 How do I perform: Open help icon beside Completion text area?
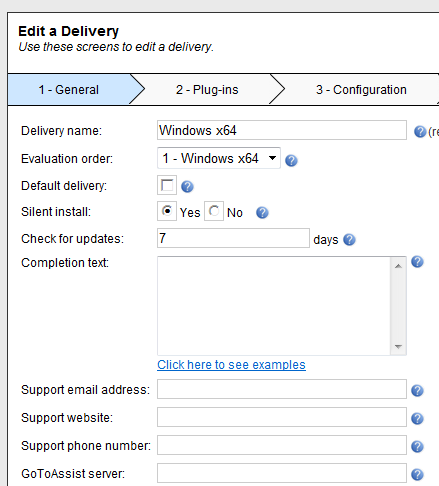(417, 262)
